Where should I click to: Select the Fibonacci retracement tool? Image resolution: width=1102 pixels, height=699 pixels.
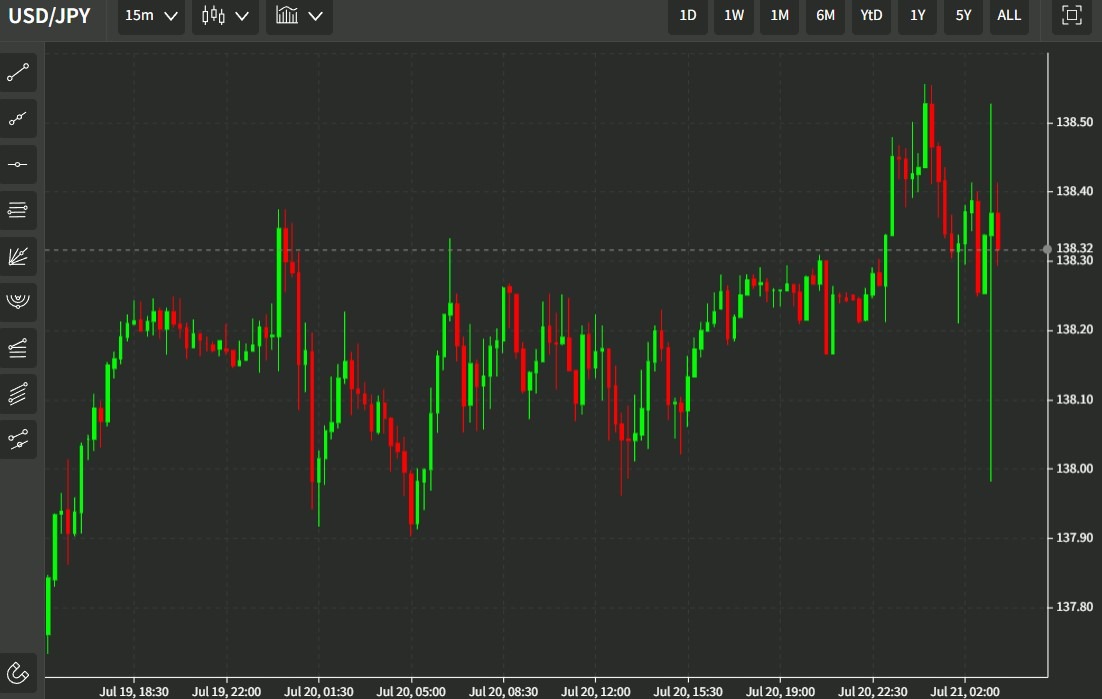coord(19,210)
